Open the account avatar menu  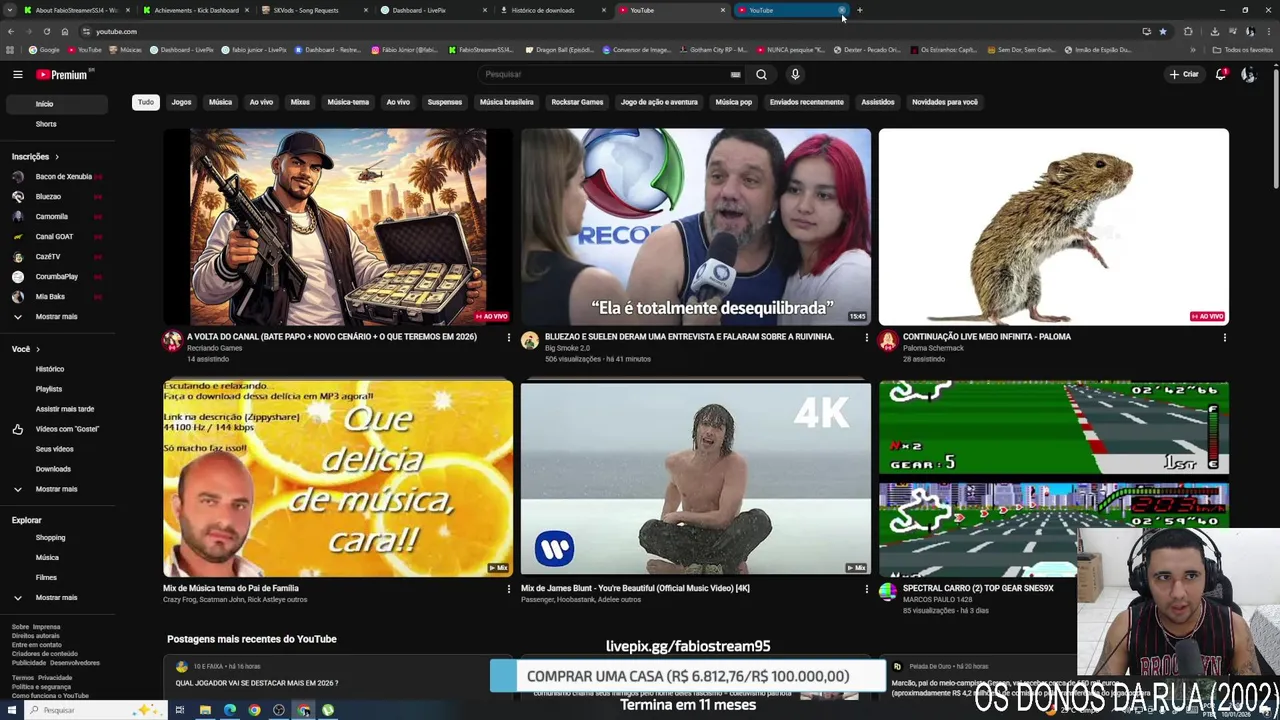pos(1248,74)
